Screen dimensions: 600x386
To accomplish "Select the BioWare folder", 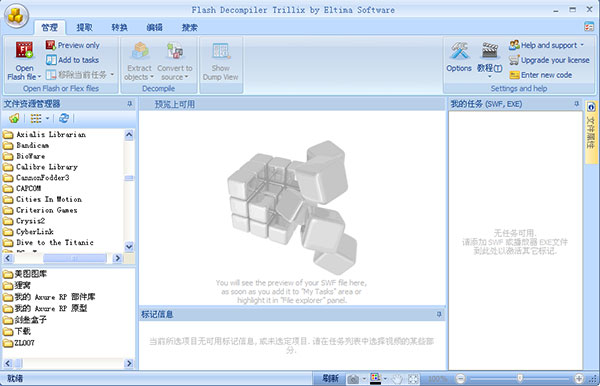I will click(24, 156).
